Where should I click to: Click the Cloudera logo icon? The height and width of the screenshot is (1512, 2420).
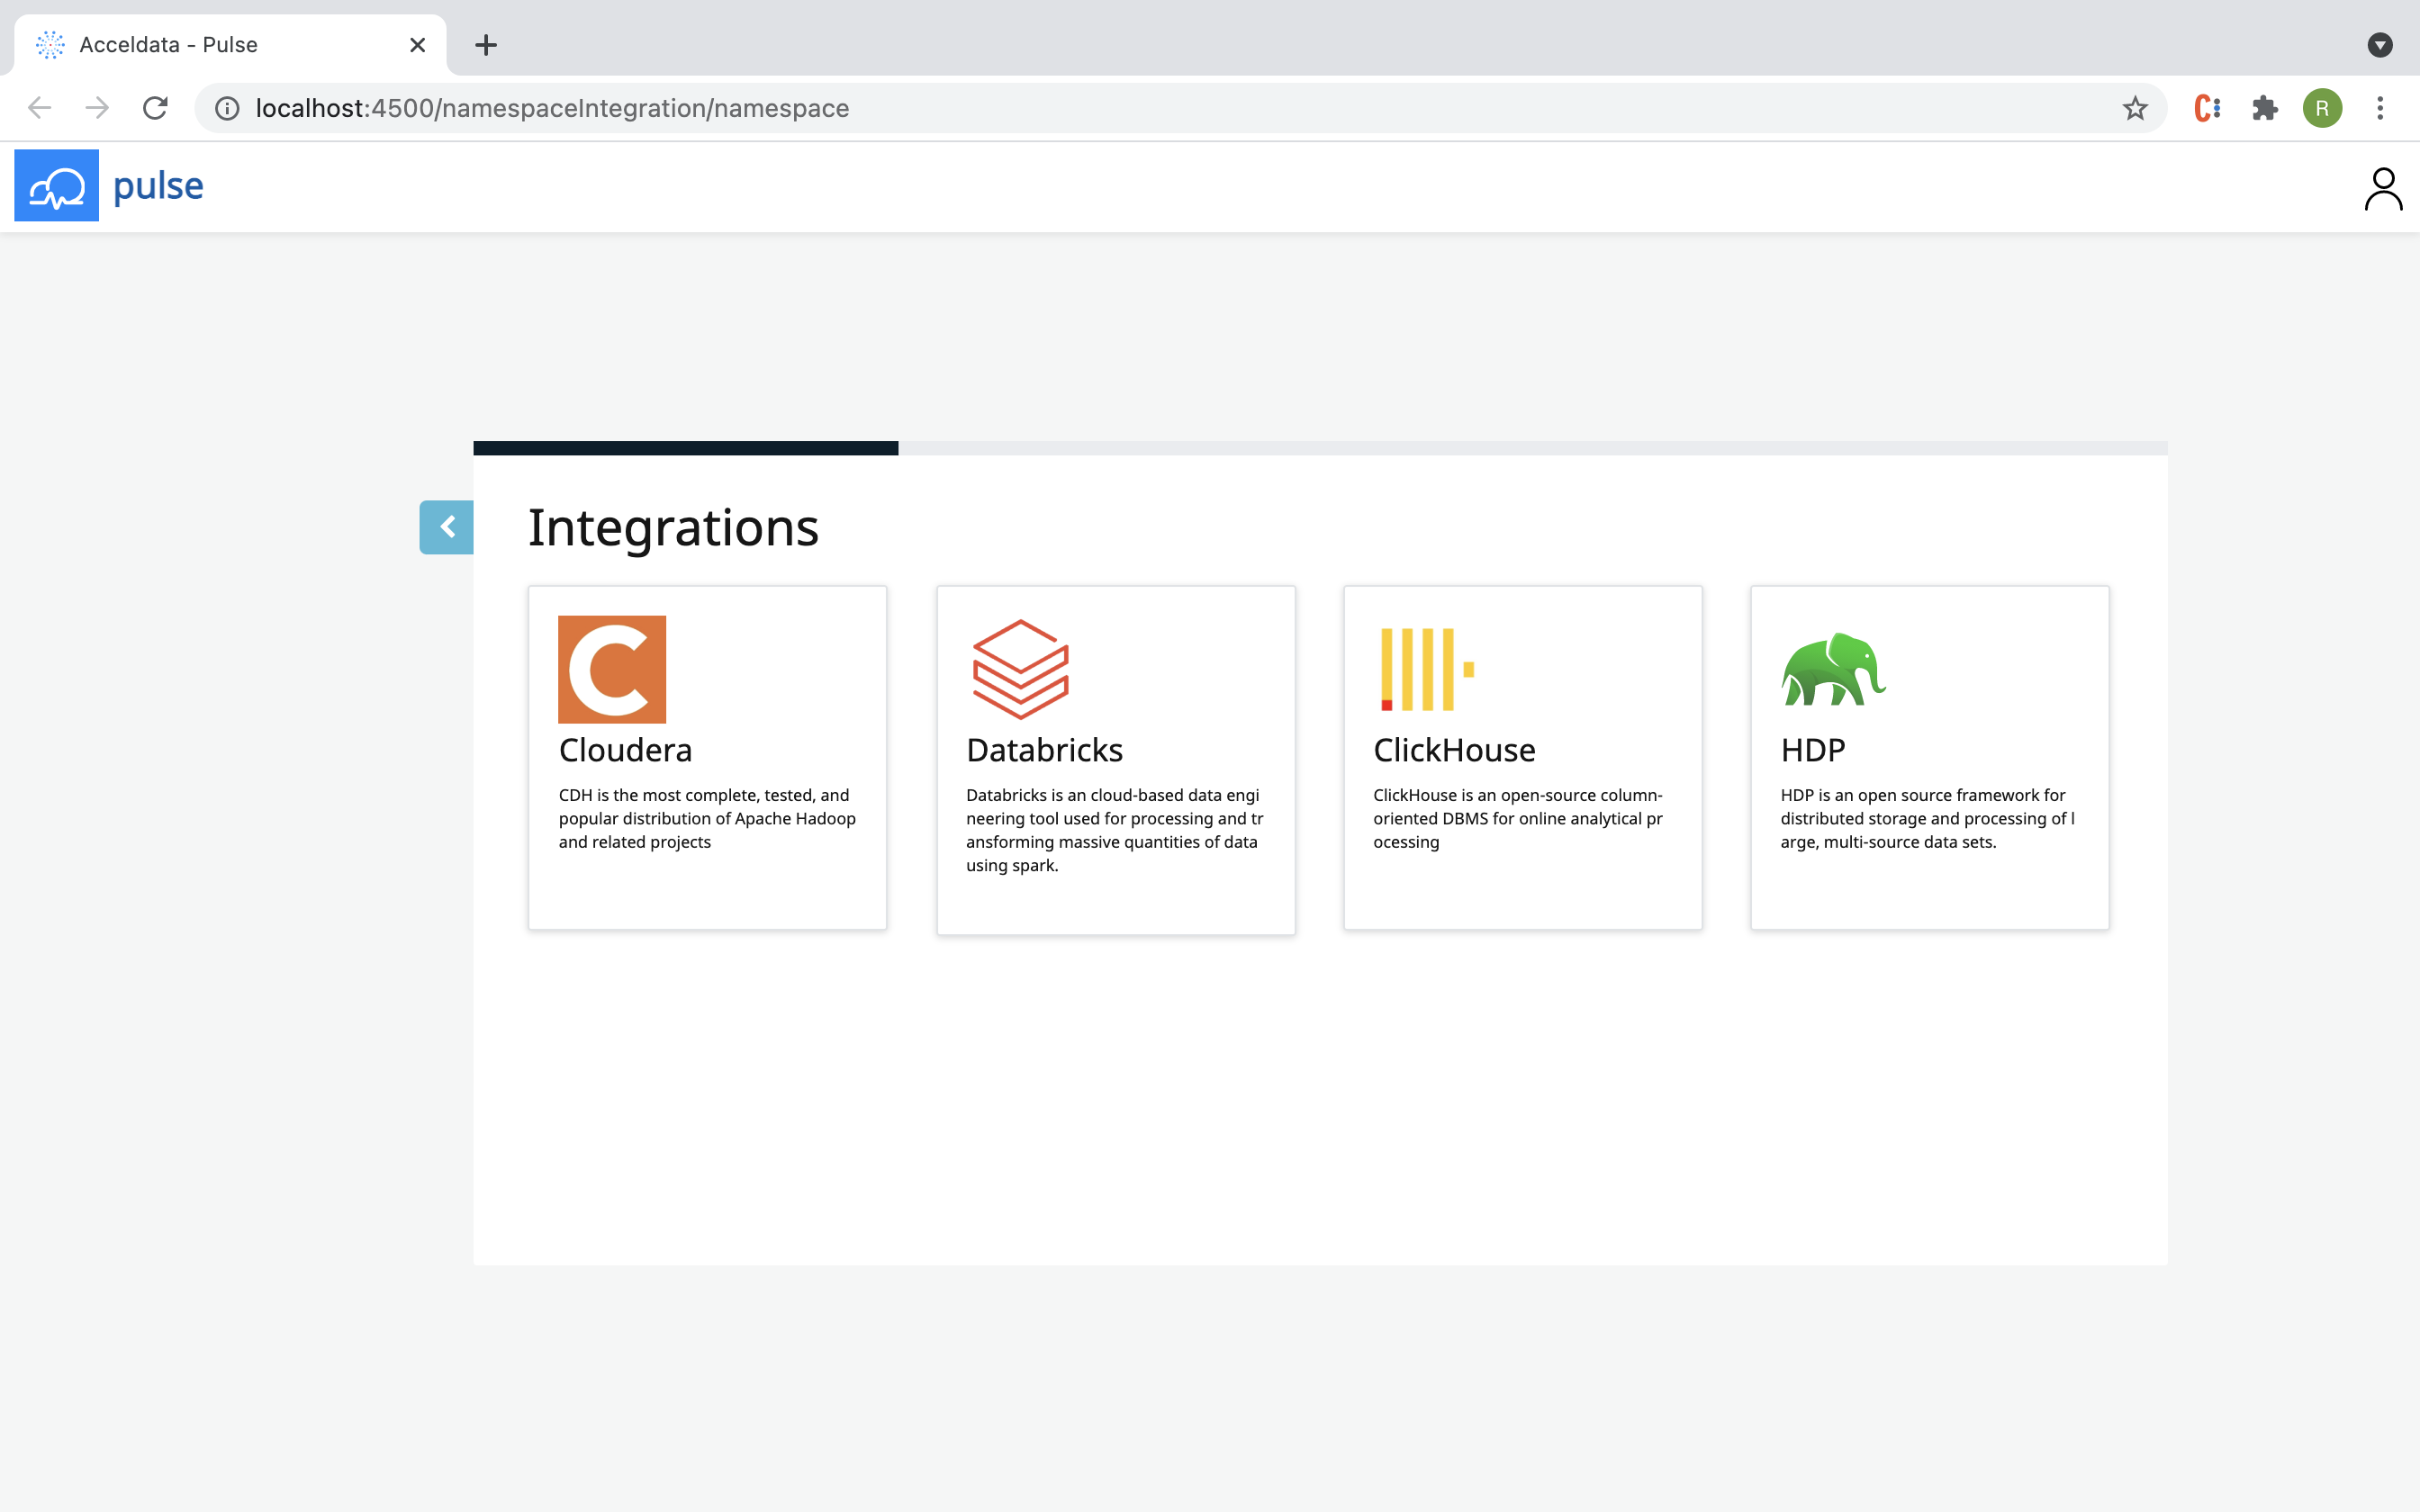click(x=612, y=669)
